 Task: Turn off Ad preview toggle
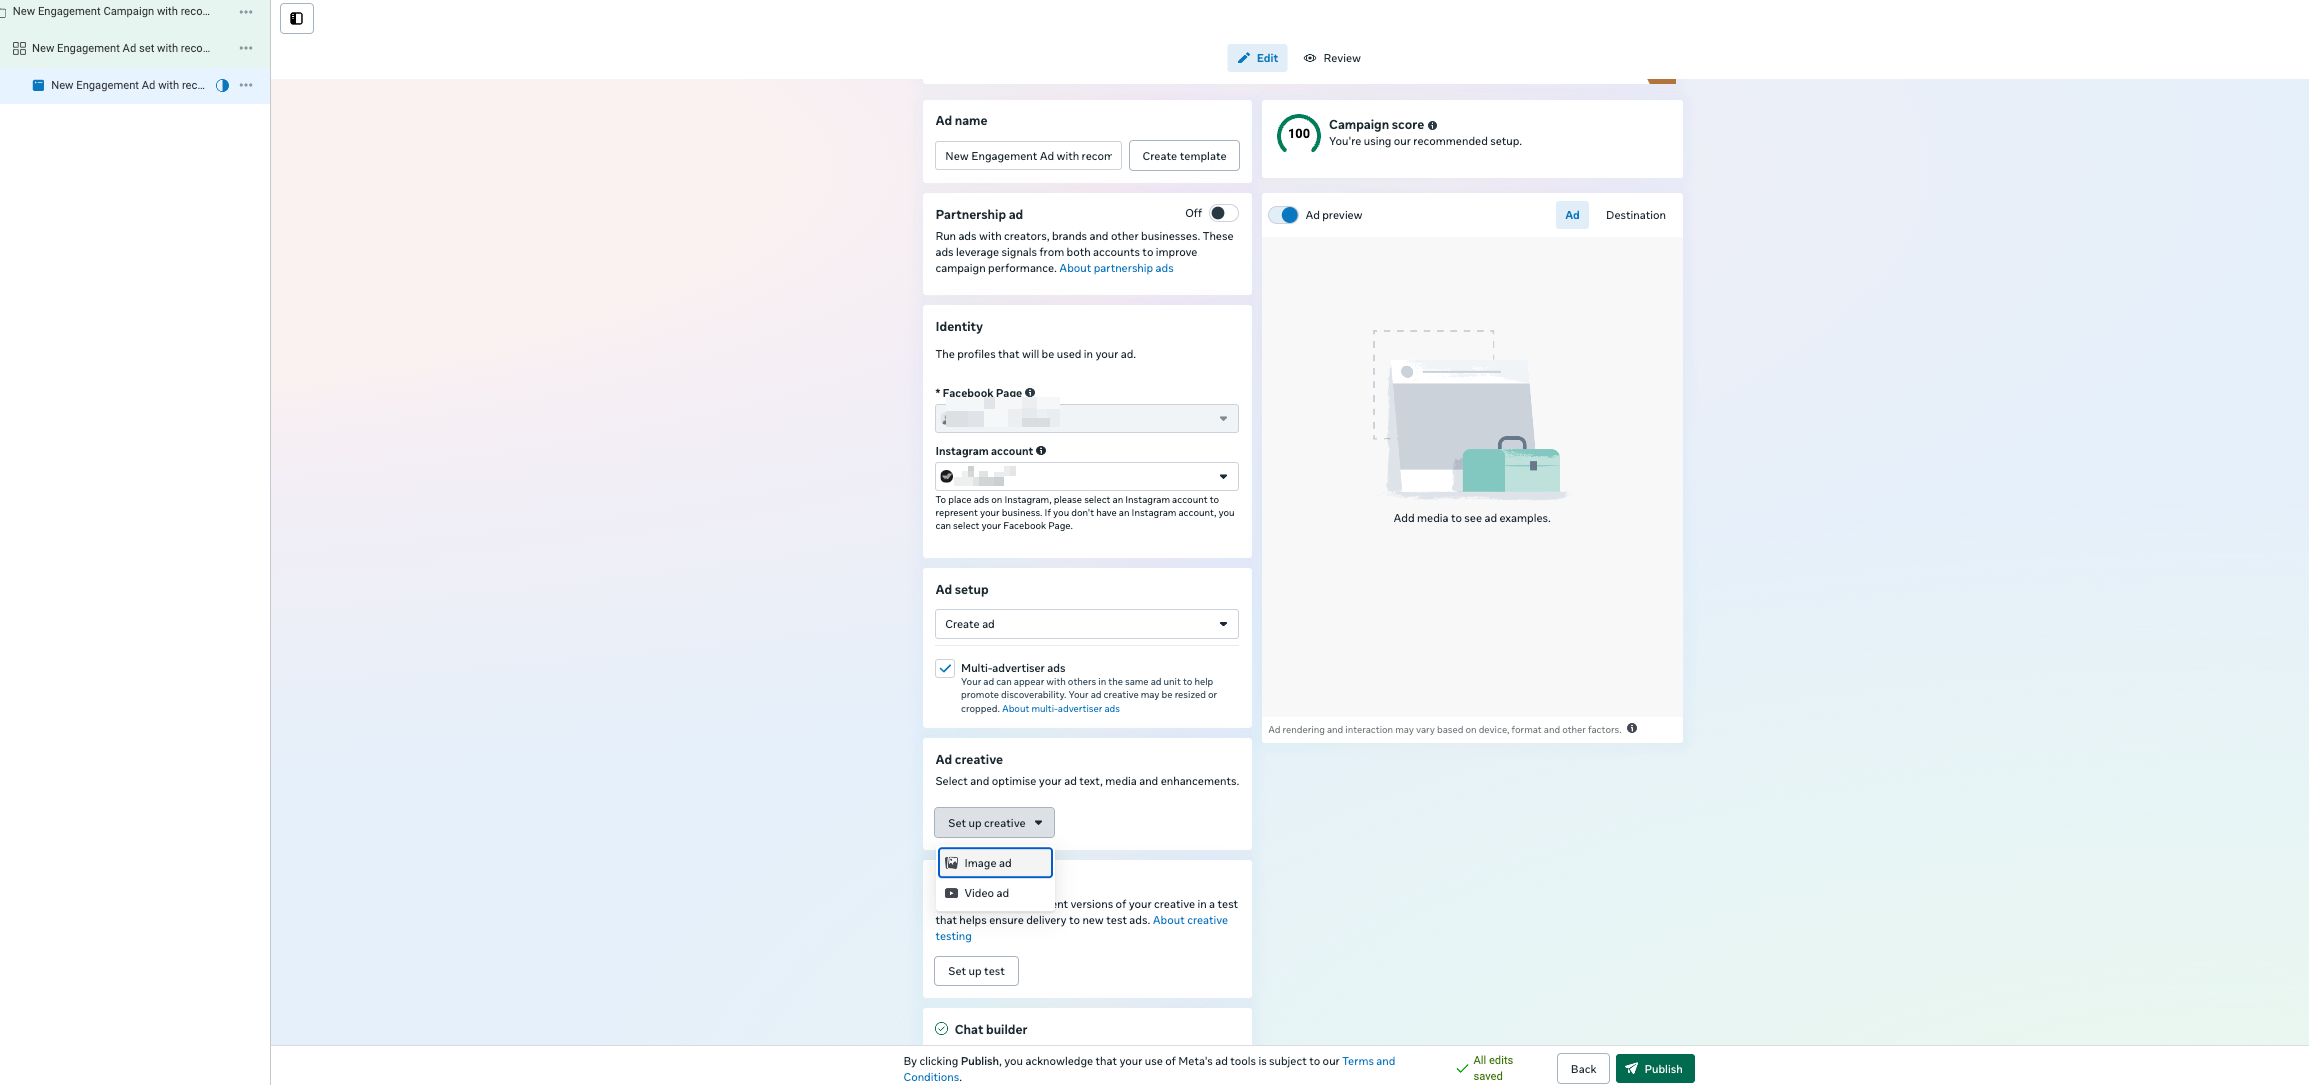pyautogui.click(x=1283, y=215)
